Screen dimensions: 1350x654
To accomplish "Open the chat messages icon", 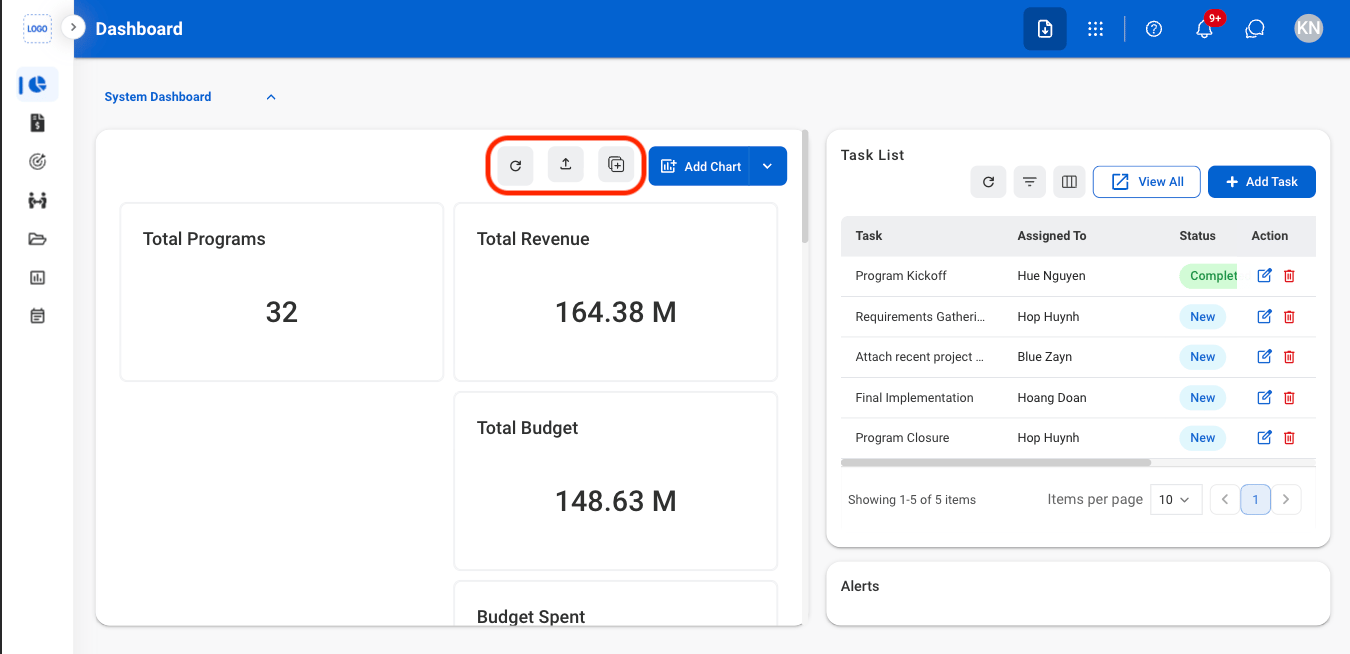I will click(1255, 29).
